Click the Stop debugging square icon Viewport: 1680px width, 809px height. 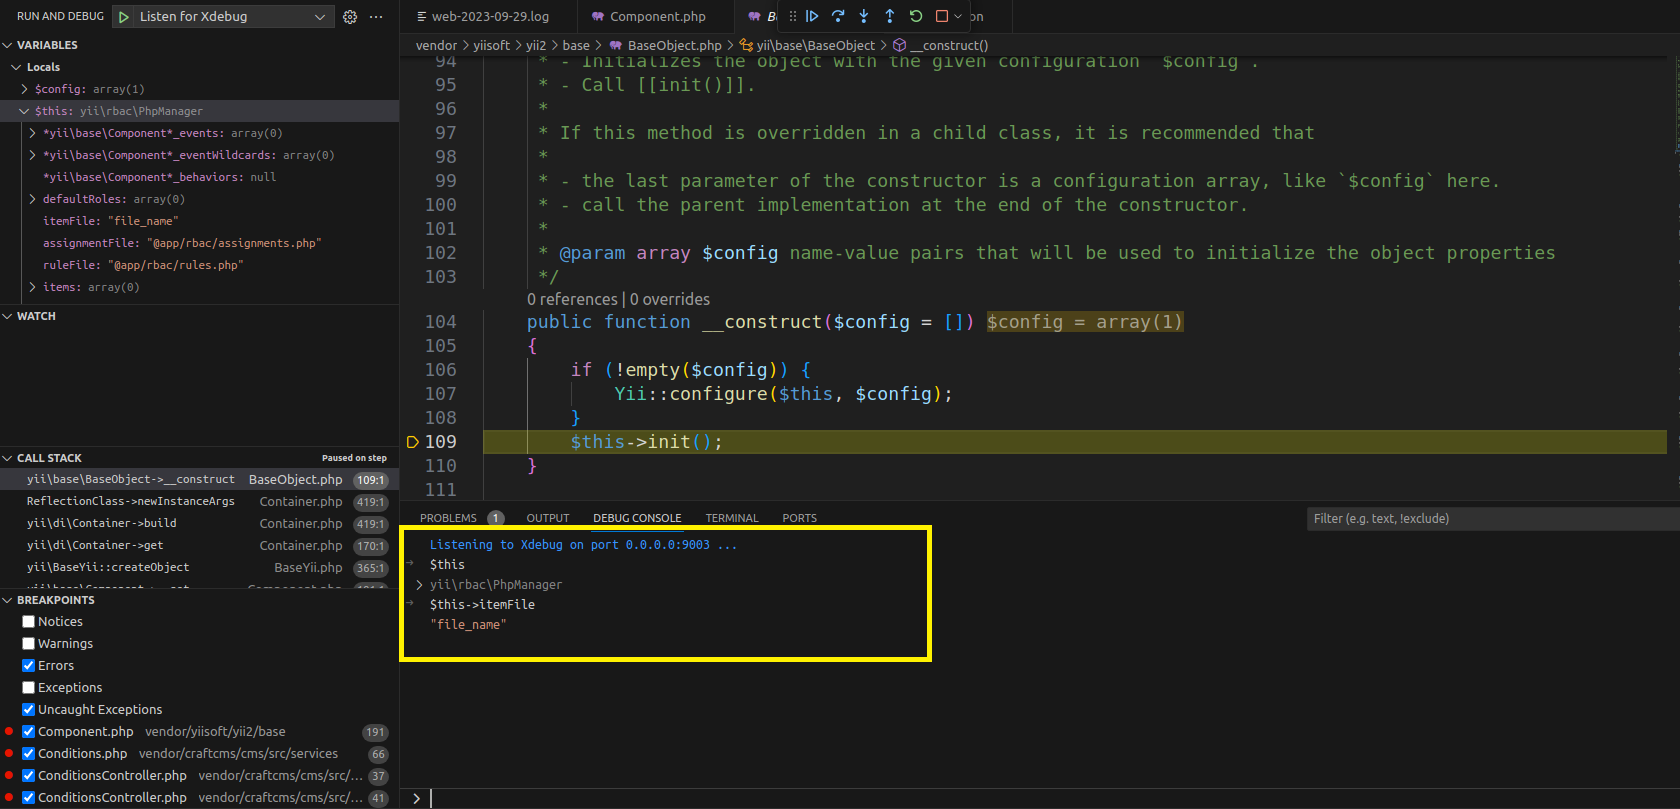[x=941, y=16]
